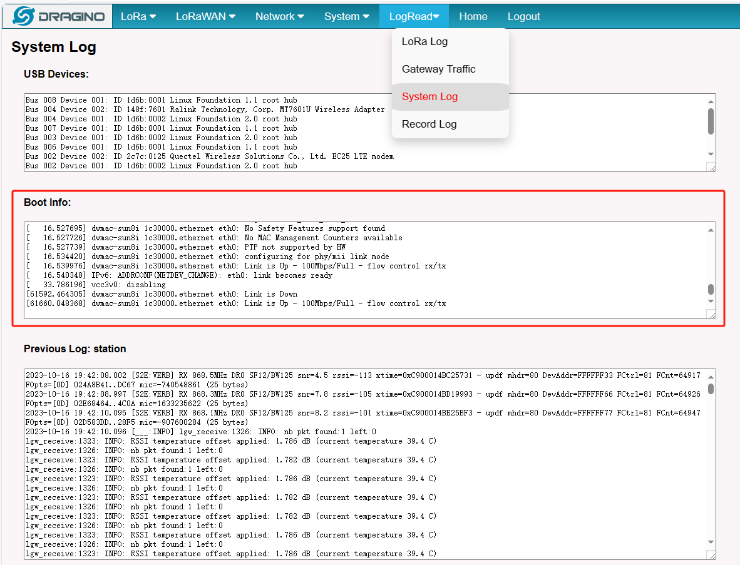Click the 'PTP not supported by HW' line
The width and height of the screenshot is (740, 565).
pos(185,247)
